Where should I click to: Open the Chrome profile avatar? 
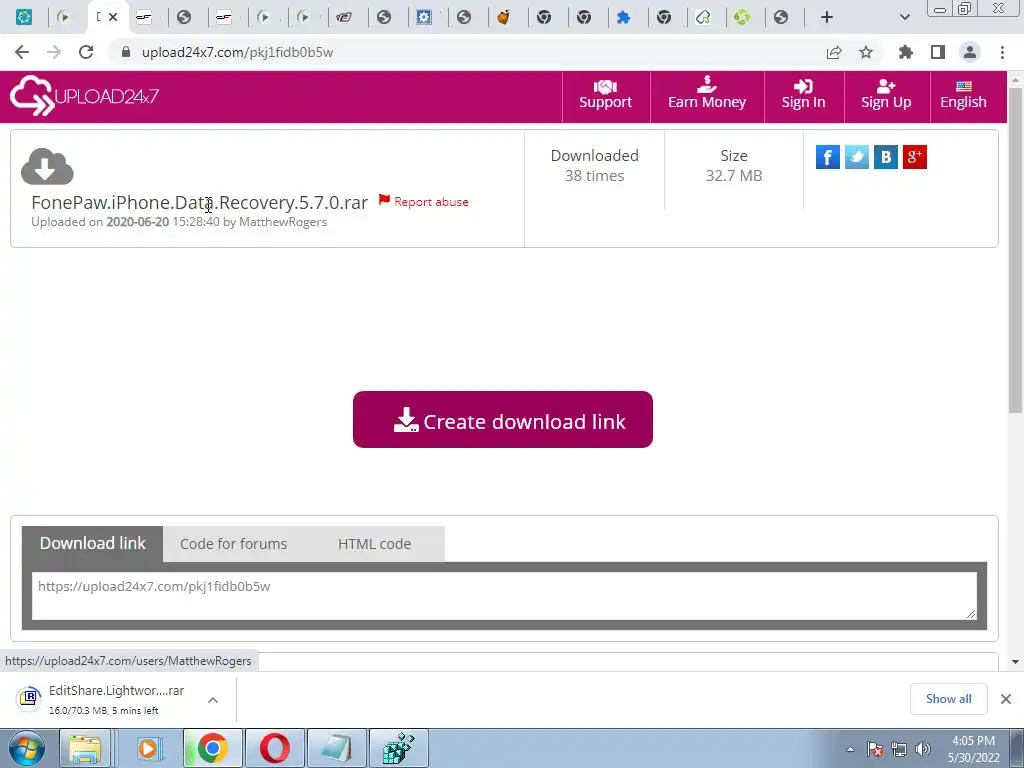pos(970,52)
